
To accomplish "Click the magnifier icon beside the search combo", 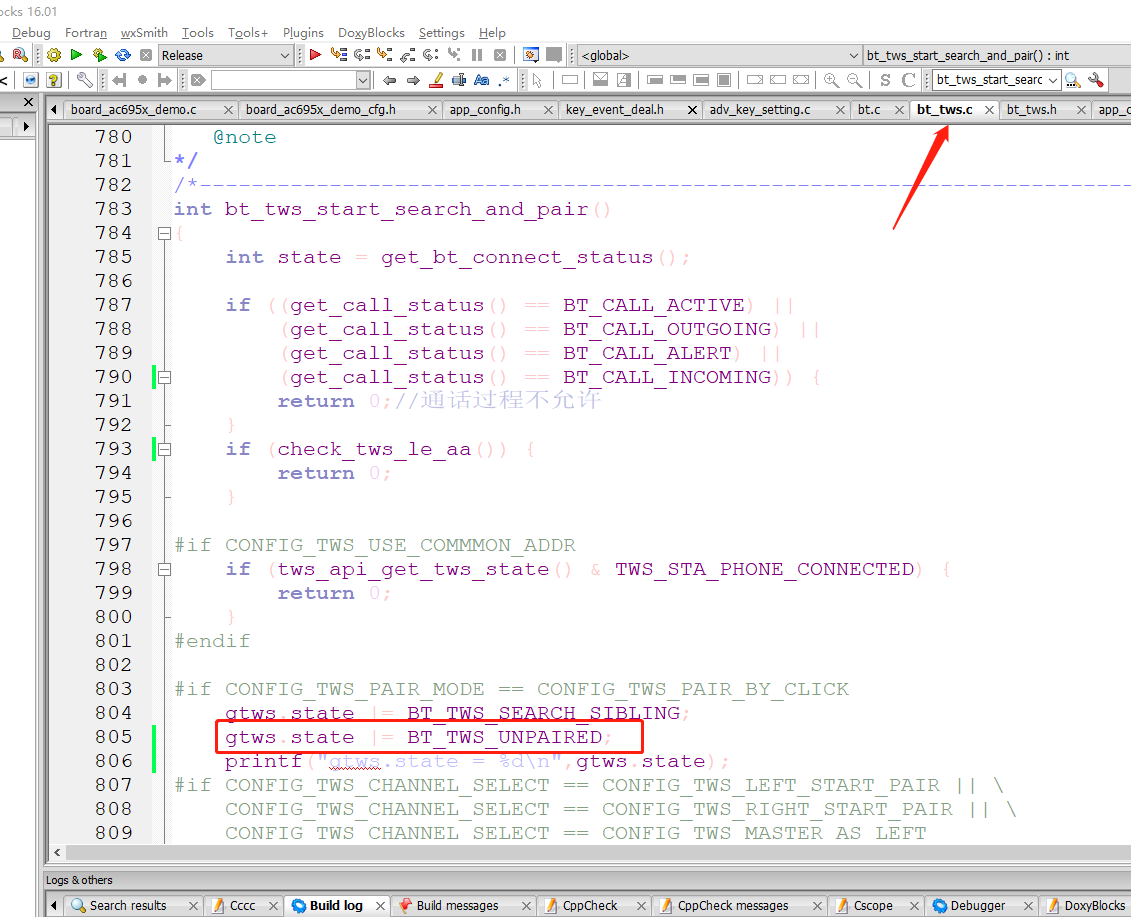I will coord(1073,80).
